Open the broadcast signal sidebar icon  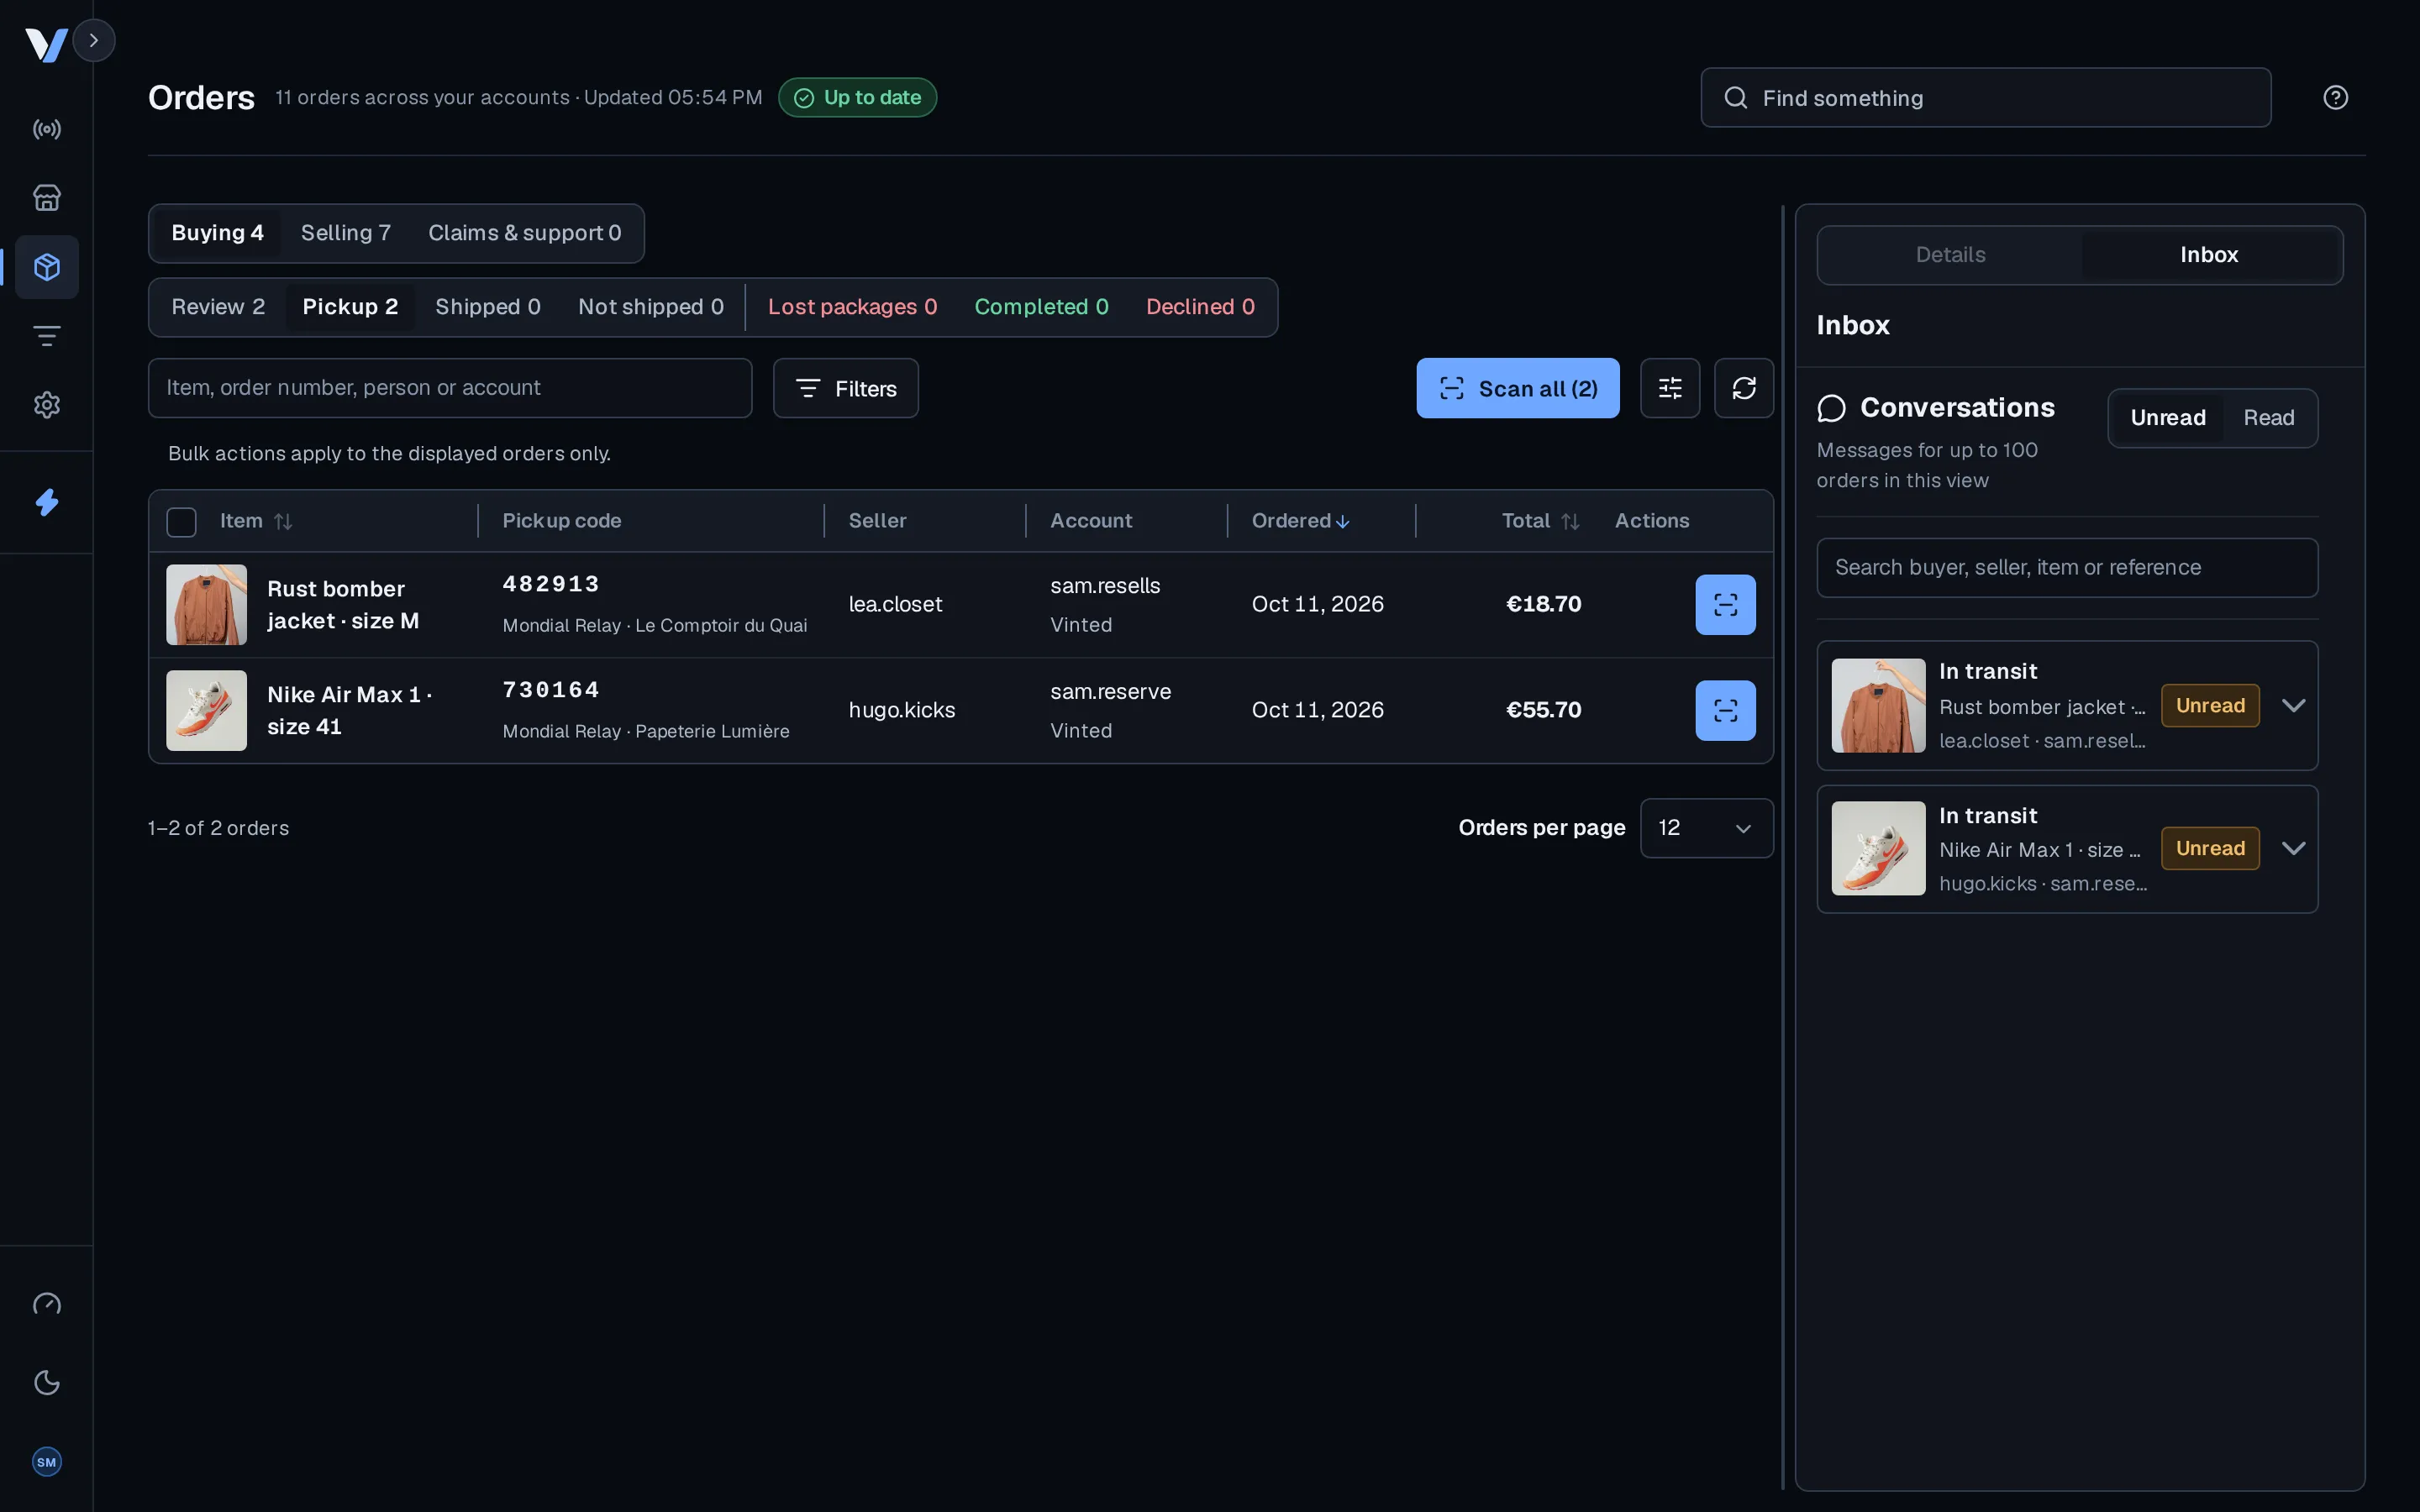[x=47, y=129]
